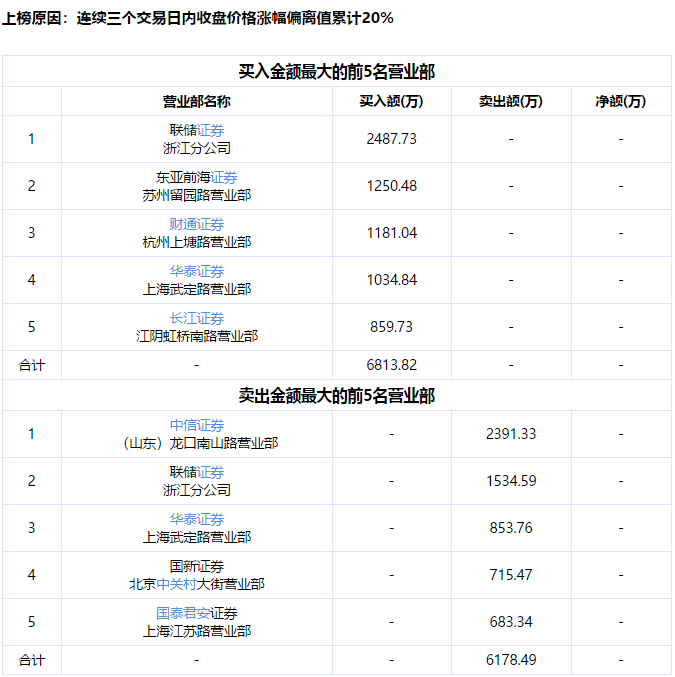
Task: Click the 买入金额最大的前5名营业部 heading
Action: 337,71
